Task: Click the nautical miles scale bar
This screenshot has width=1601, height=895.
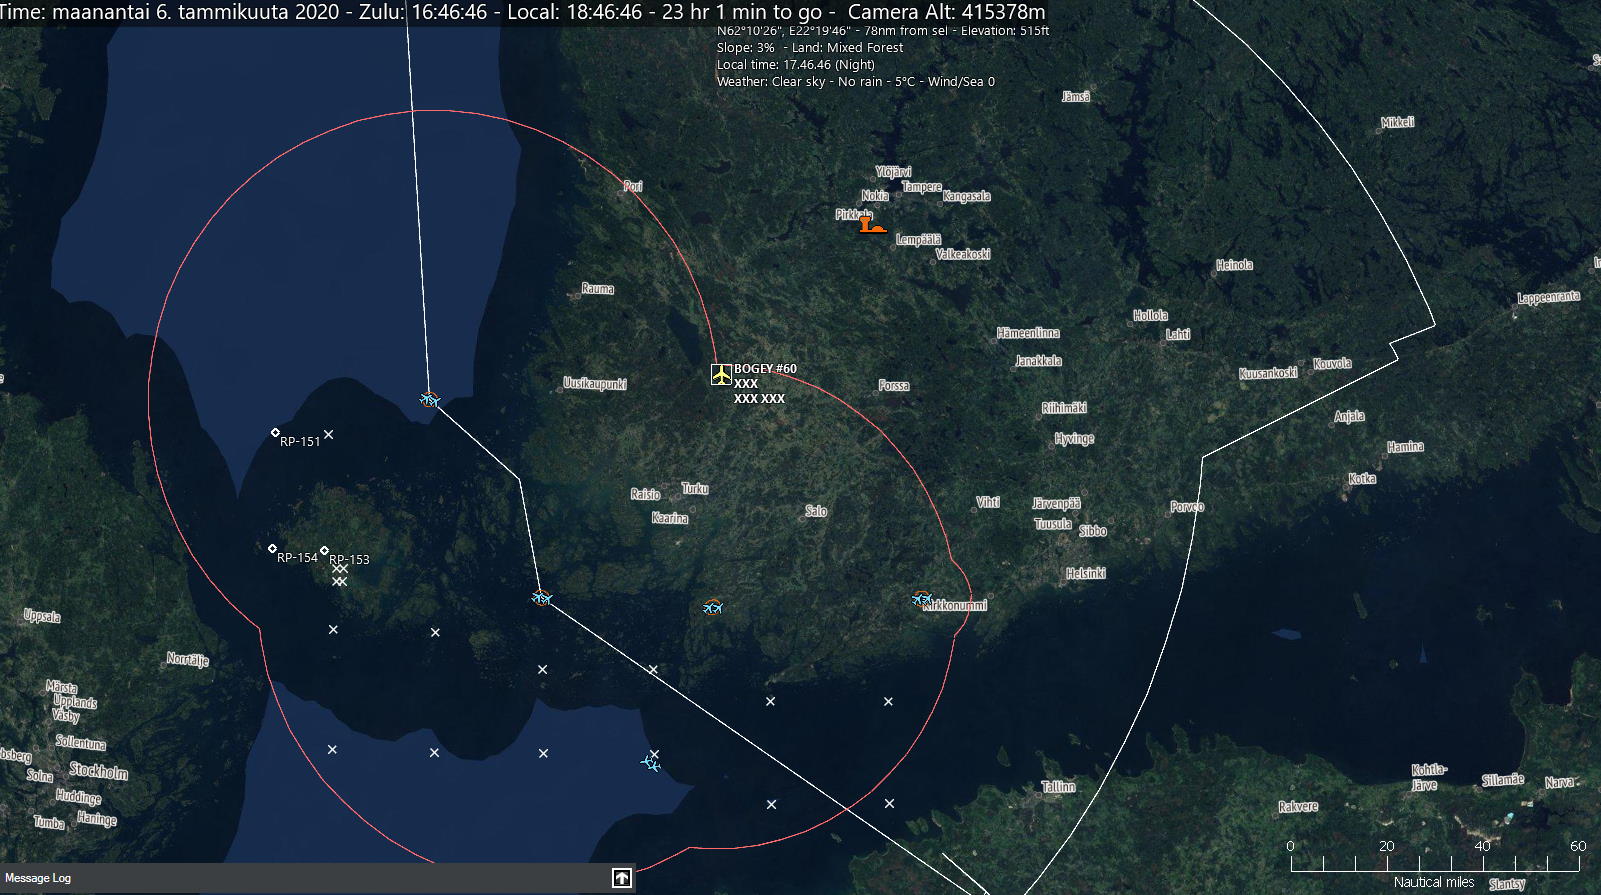Action: click(1434, 862)
